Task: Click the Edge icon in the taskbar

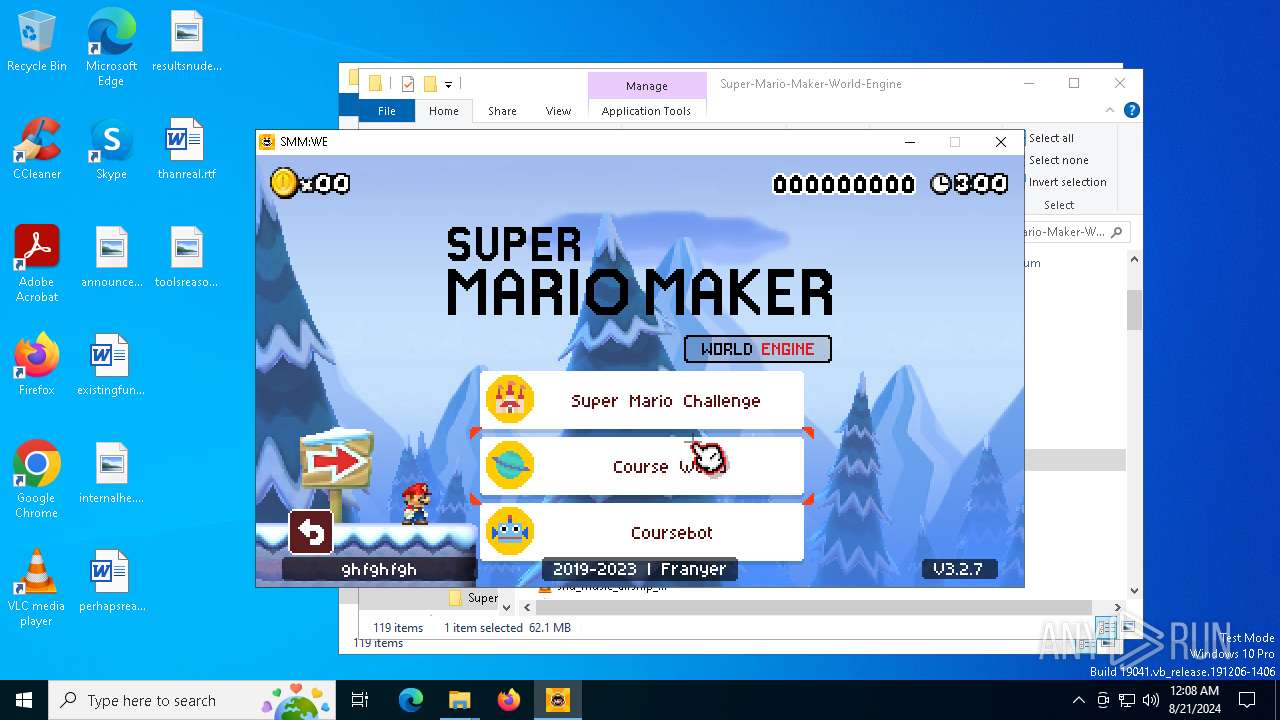Action: (x=411, y=700)
